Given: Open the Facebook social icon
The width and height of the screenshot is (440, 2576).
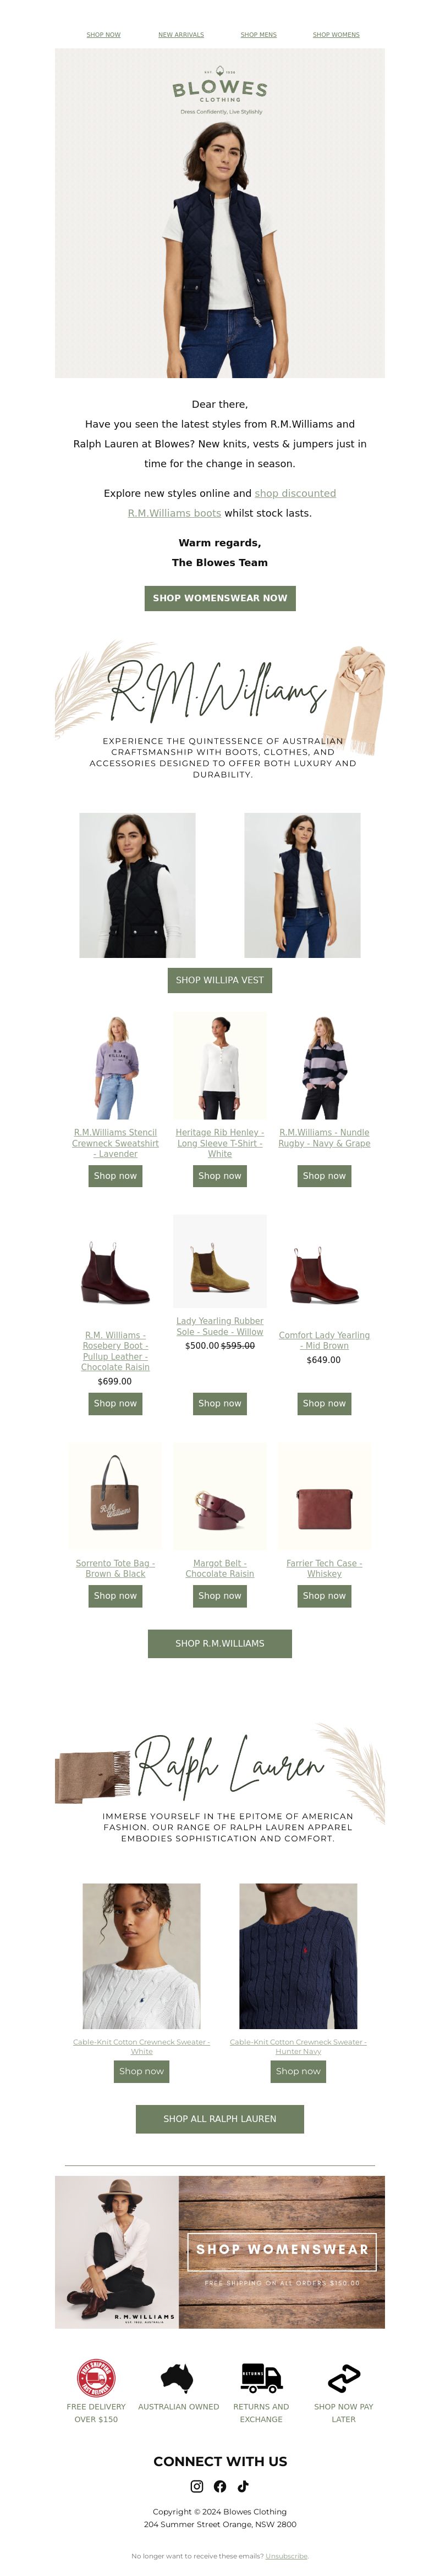Looking at the screenshot, I should point(220,2486).
